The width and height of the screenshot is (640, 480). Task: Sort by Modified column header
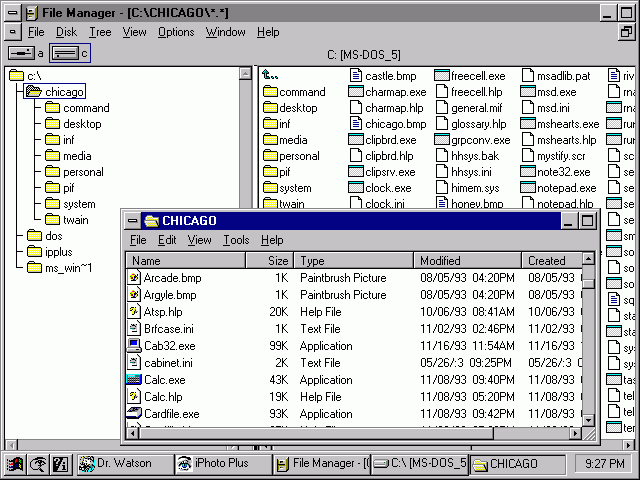pyautogui.click(x=468, y=260)
